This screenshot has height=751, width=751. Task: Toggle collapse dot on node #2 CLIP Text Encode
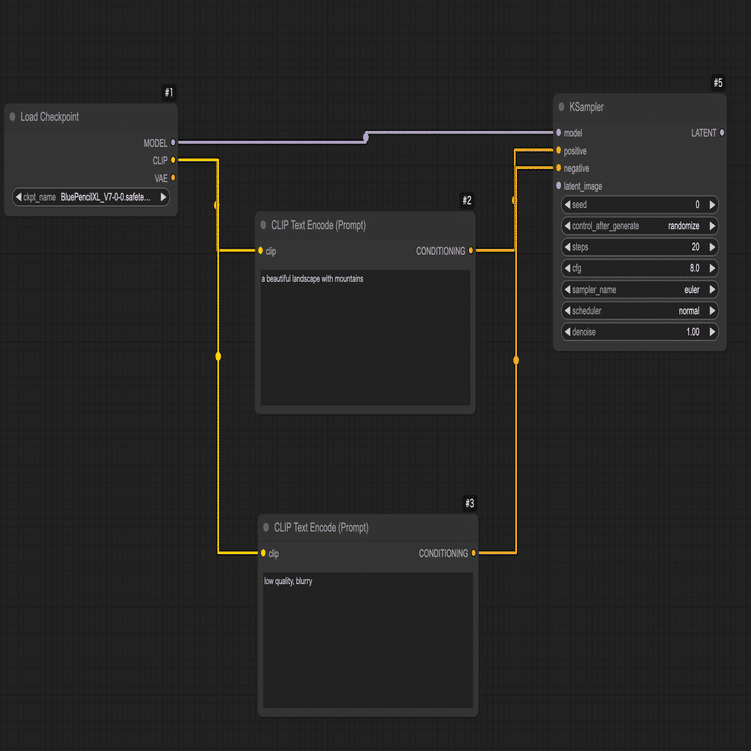263,225
